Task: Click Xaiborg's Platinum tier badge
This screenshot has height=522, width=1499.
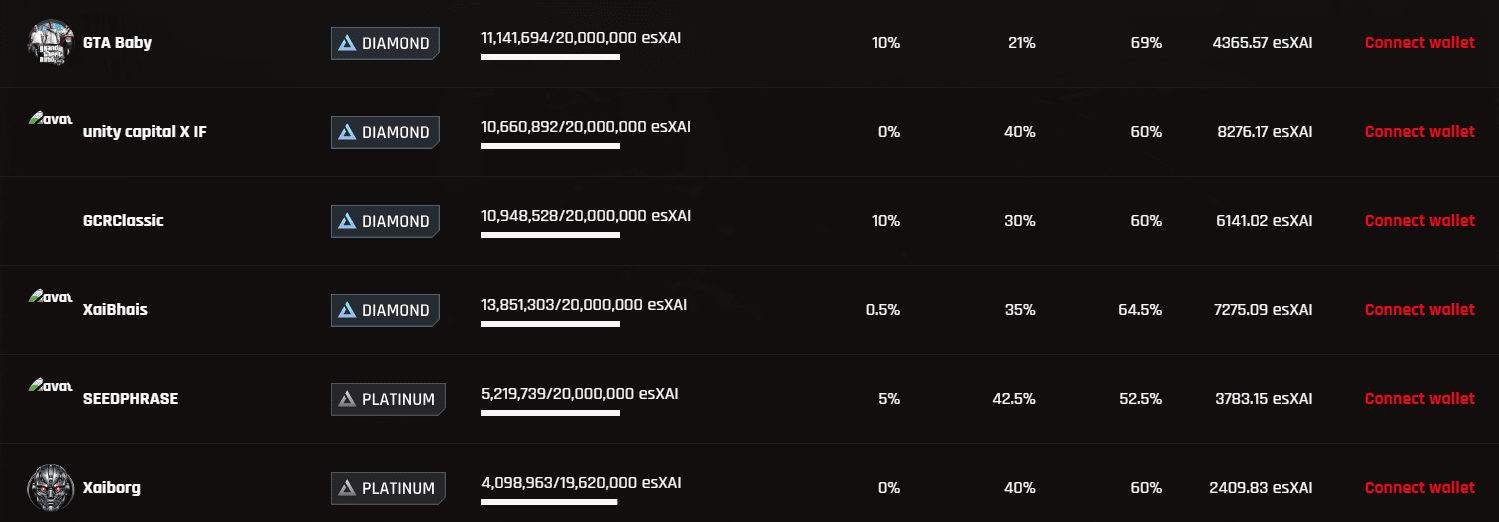Action: (388, 488)
